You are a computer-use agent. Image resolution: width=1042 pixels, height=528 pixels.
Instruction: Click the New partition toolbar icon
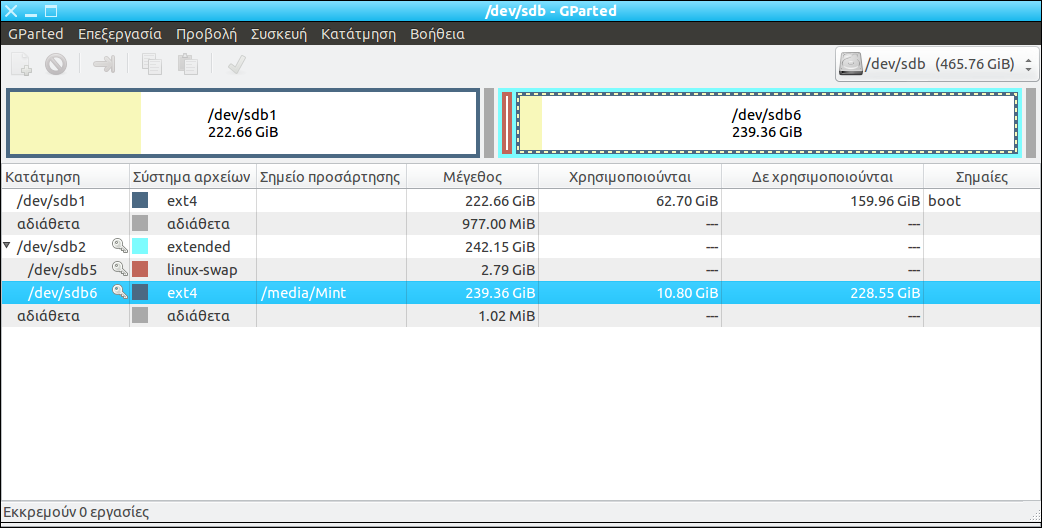tap(22, 65)
